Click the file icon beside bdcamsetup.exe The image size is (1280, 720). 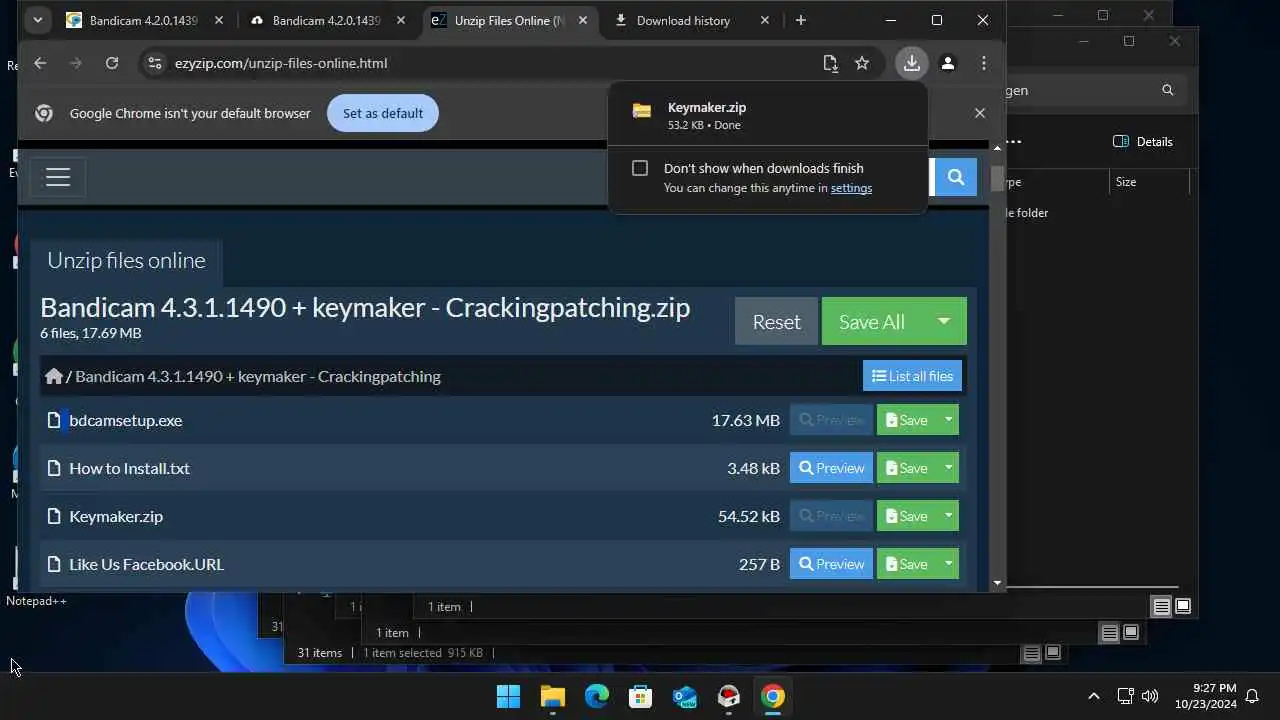(x=54, y=420)
